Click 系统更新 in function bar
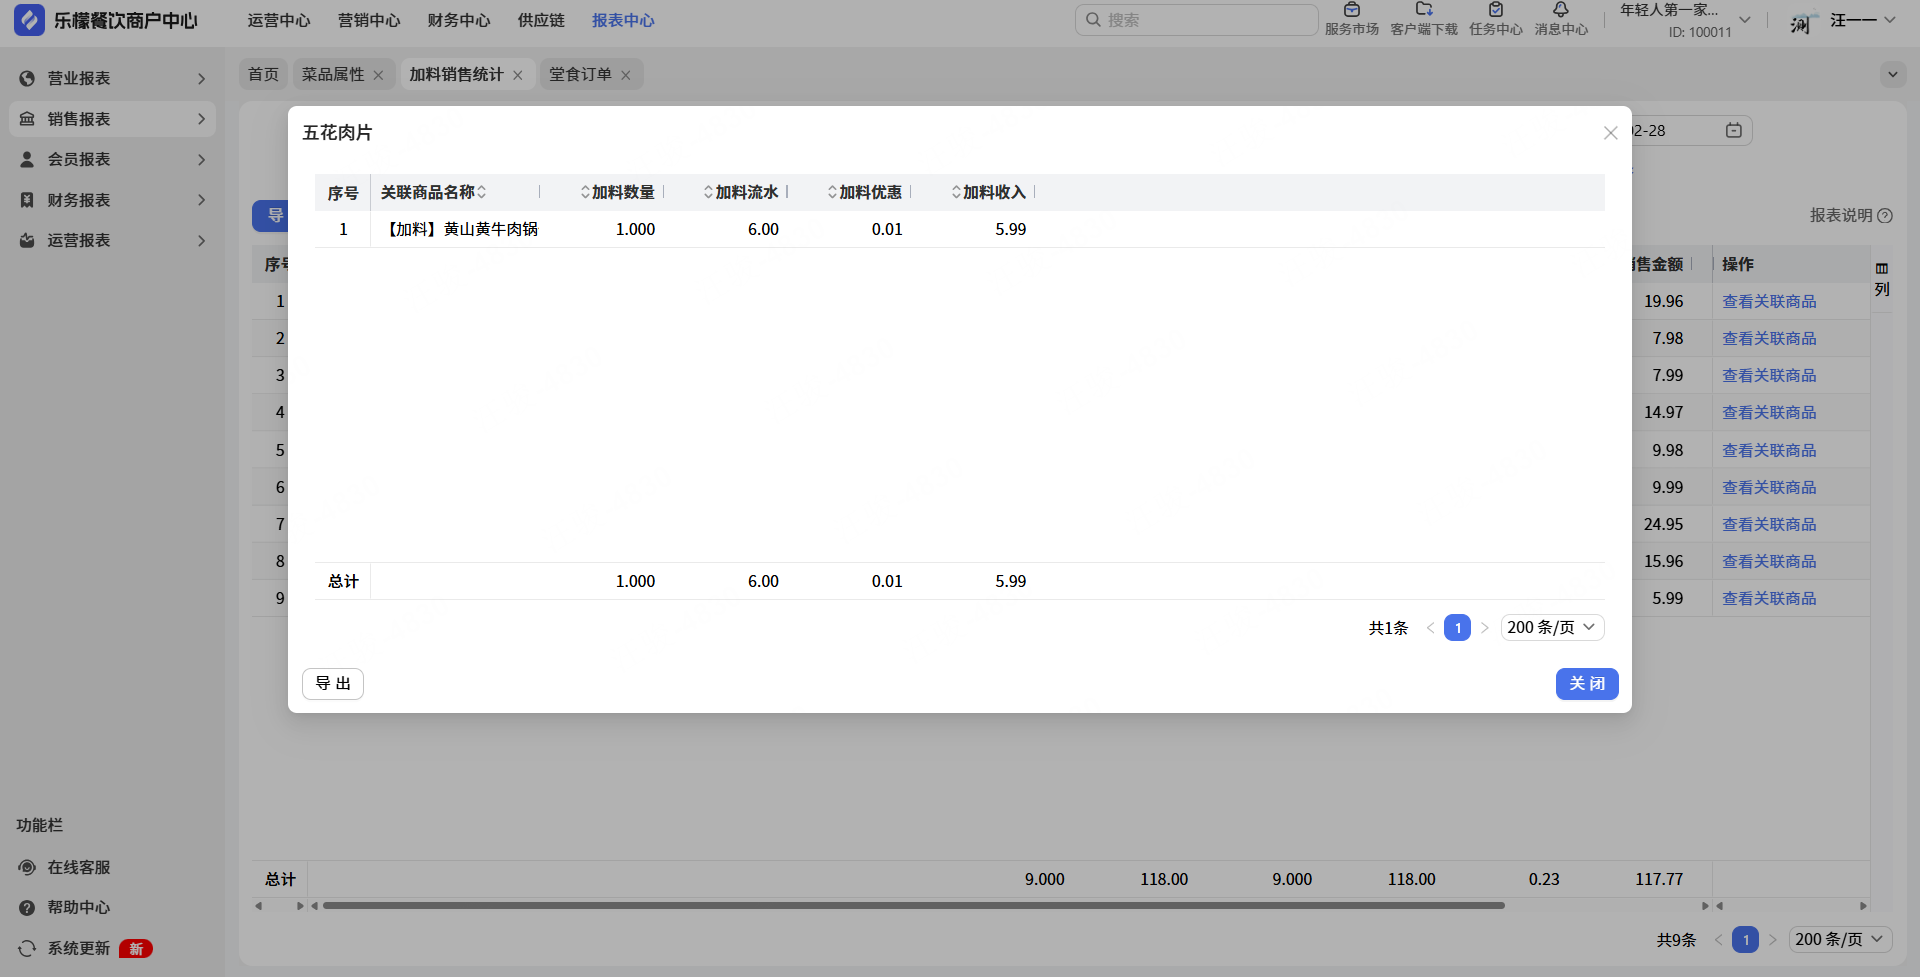 coord(79,948)
